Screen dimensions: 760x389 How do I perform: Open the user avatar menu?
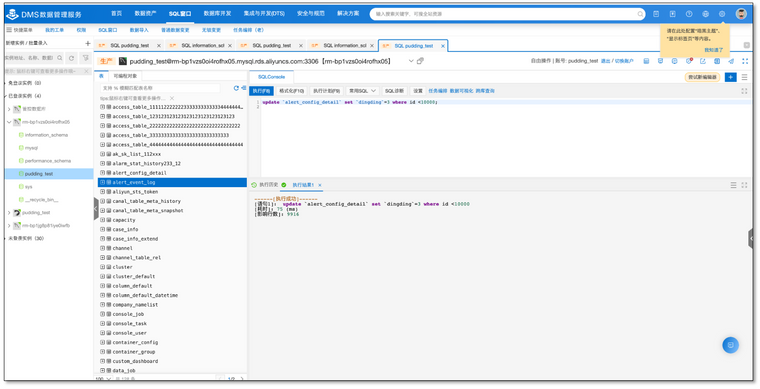(741, 14)
